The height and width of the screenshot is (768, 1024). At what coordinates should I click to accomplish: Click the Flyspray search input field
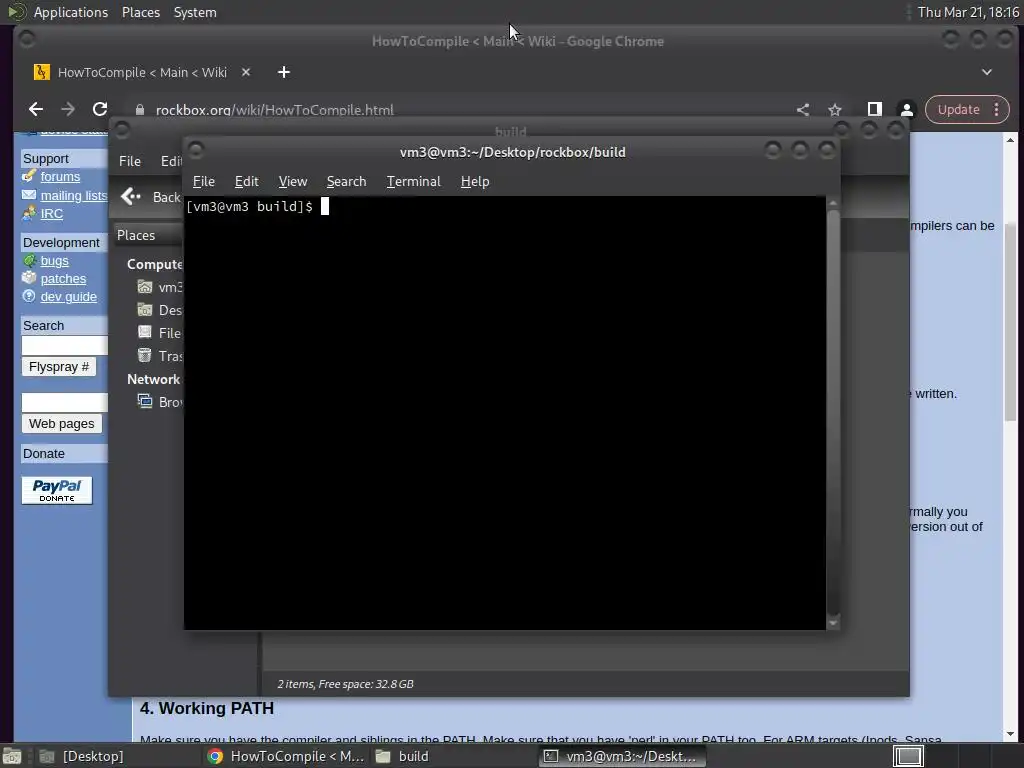tap(64, 345)
